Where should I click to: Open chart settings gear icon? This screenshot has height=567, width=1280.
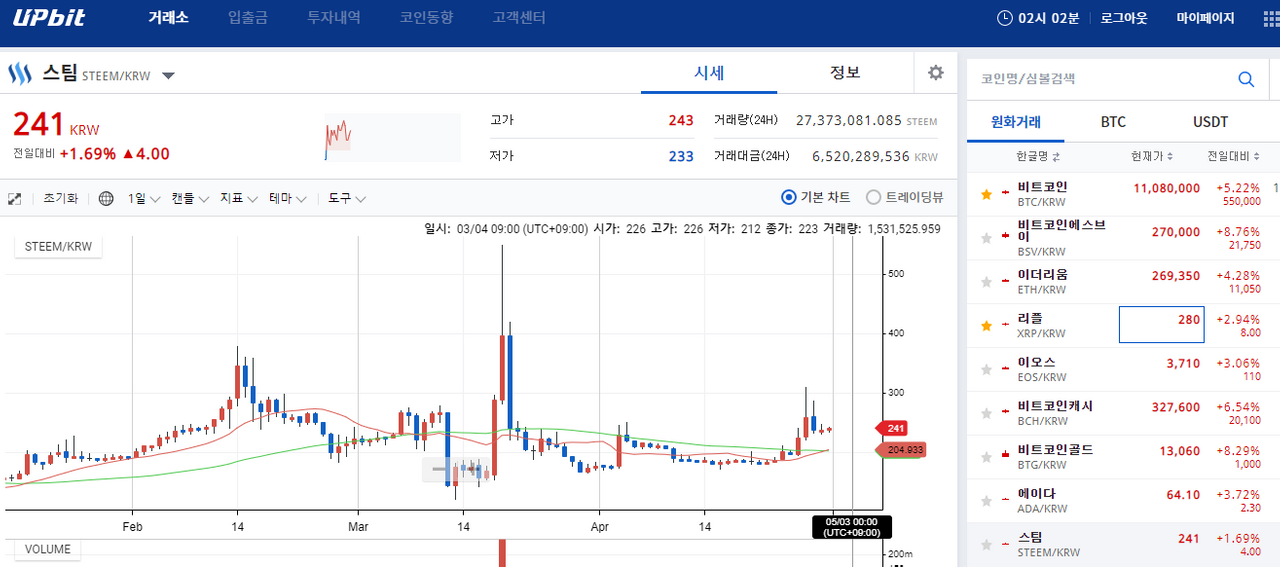coord(935,72)
